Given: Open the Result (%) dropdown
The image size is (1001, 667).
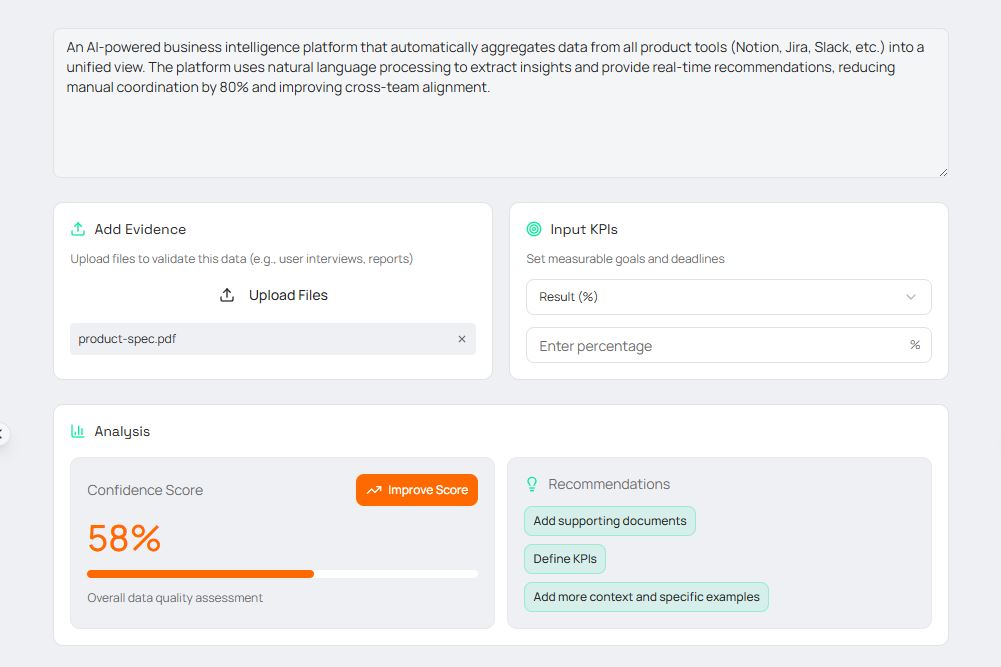Looking at the screenshot, I should 728,297.
